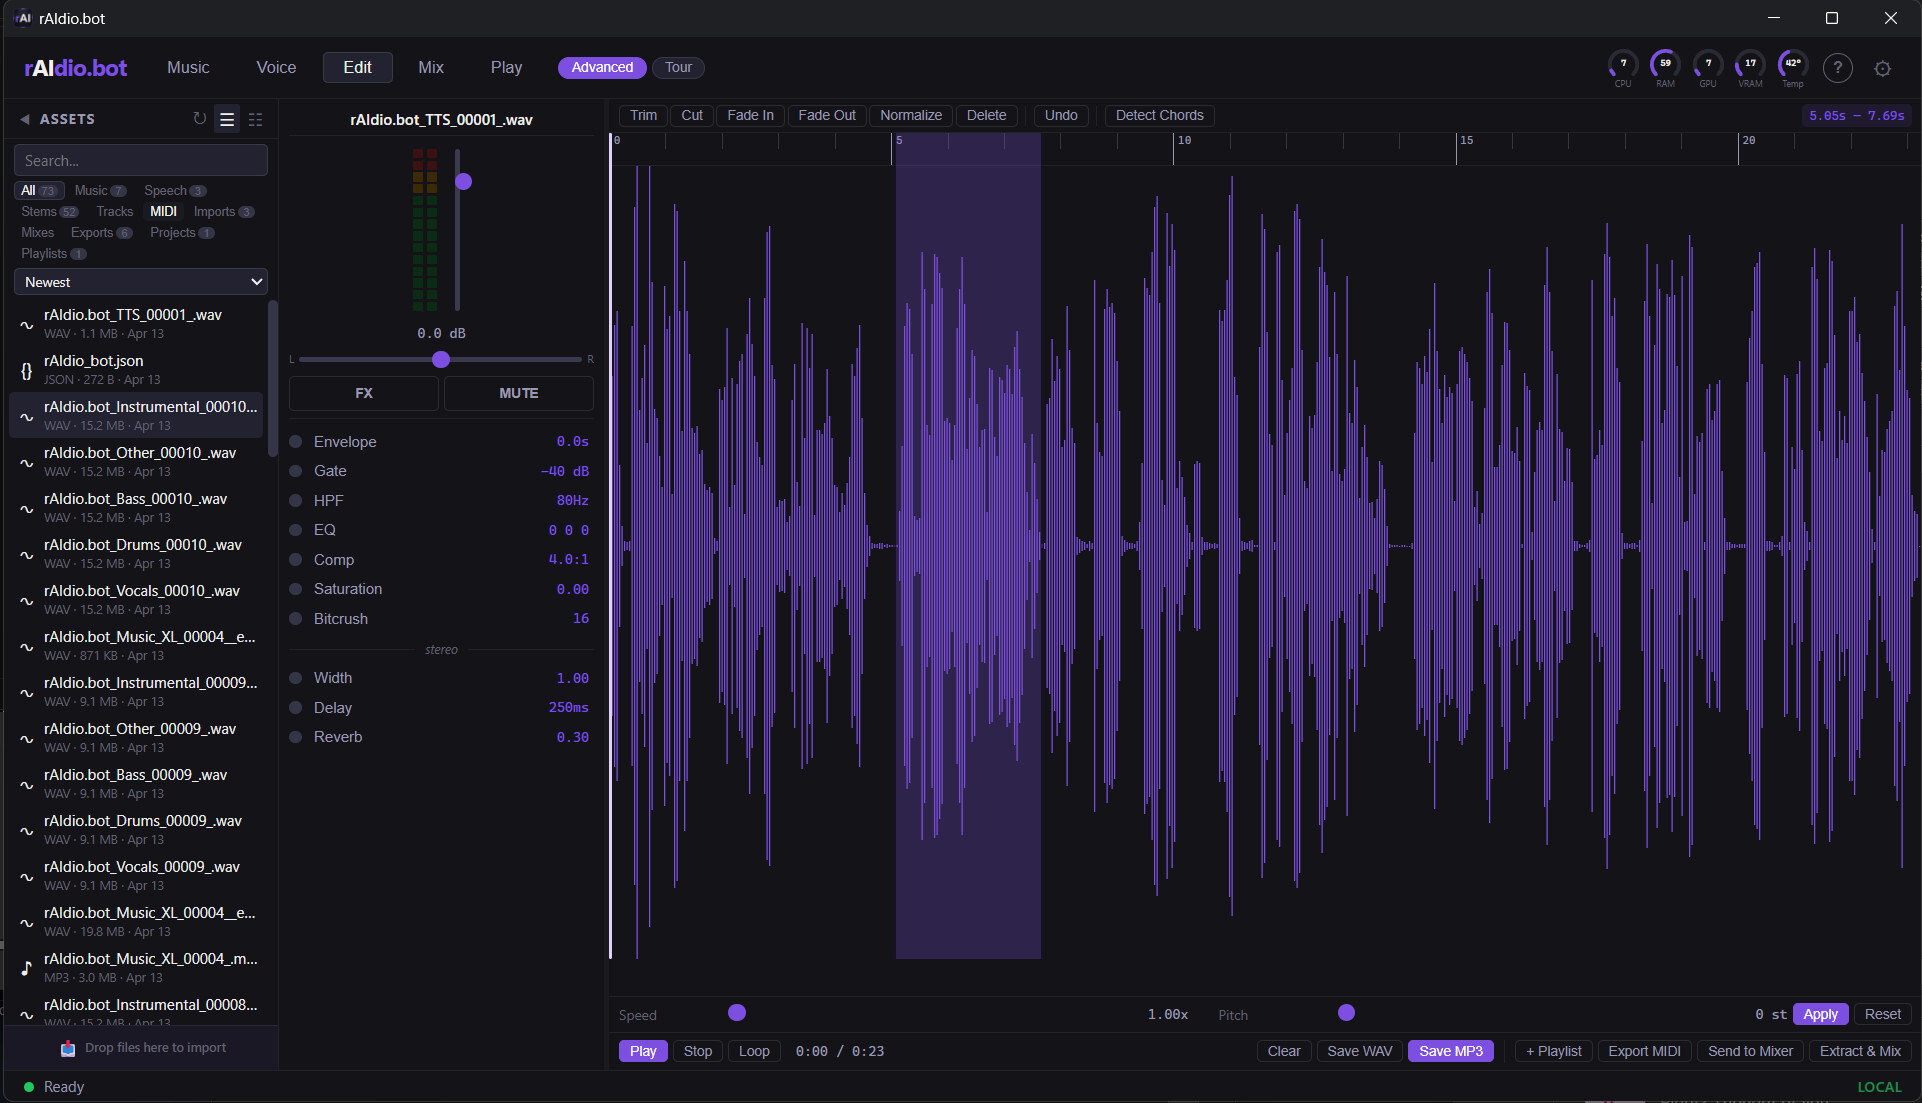Click music note icon of MP3 asset
1922x1103 pixels.
coord(27,968)
